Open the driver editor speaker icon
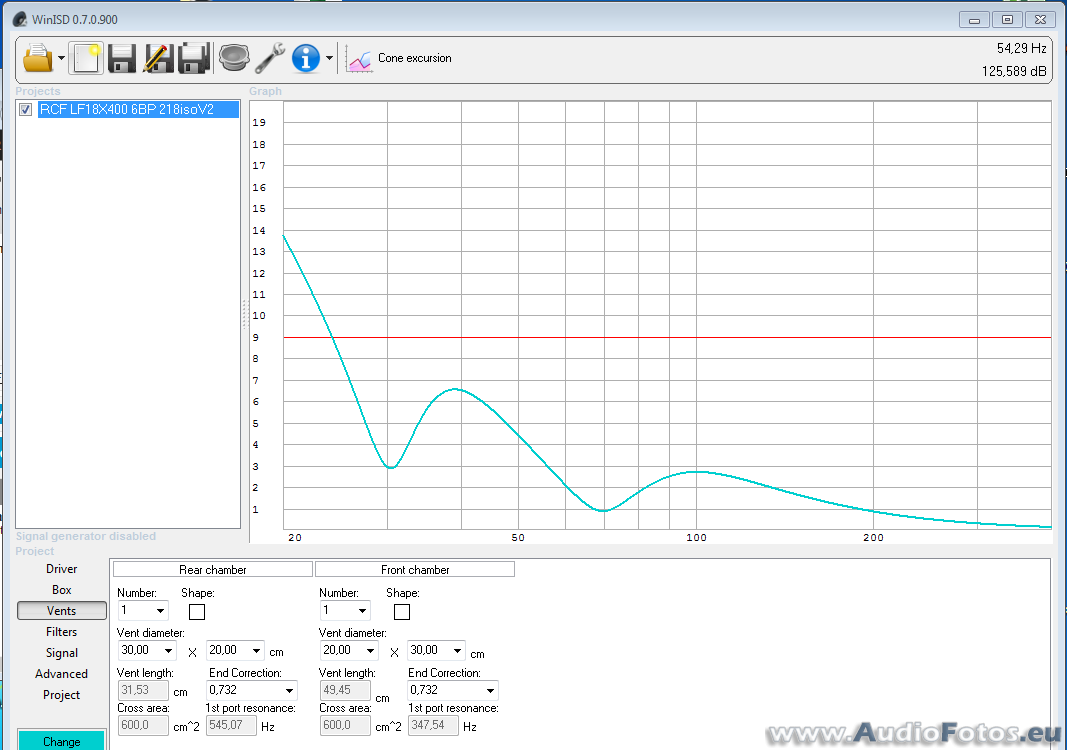Image resolution: width=1067 pixels, height=750 pixels. [x=234, y=58]
